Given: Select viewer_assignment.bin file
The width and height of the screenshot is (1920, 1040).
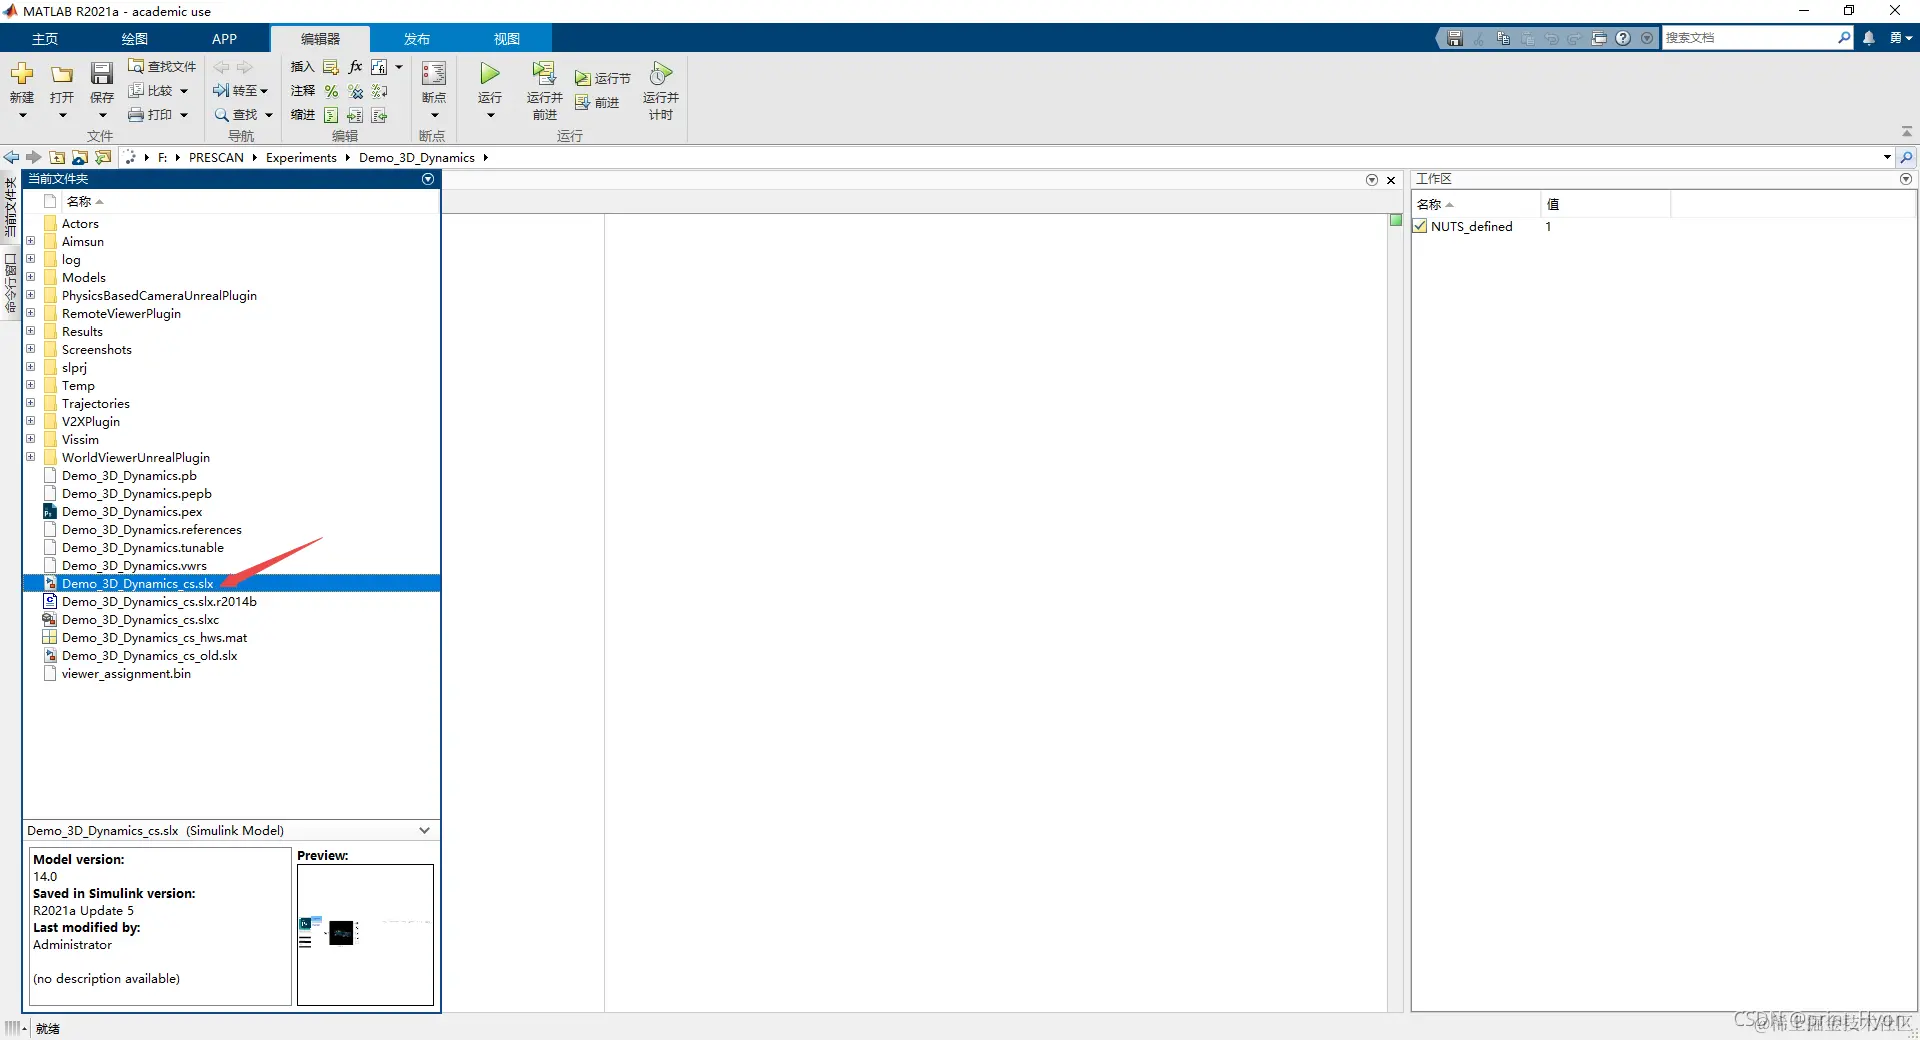Looking at the screenshot, I should 231,673.
